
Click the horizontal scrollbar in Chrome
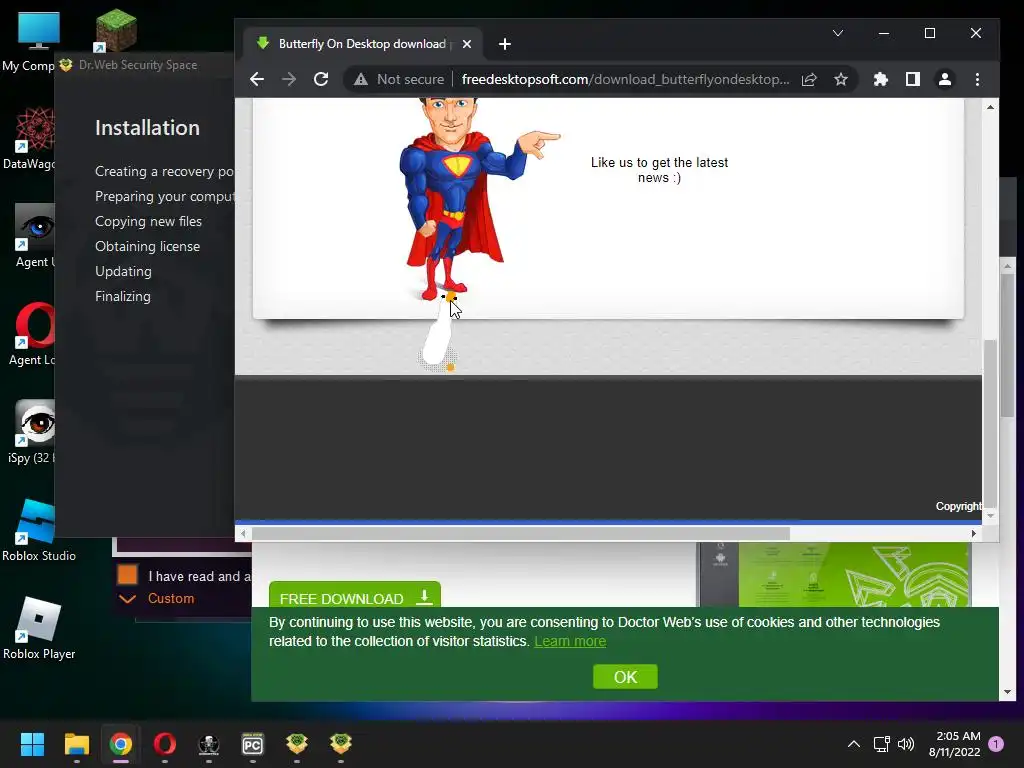point(521,534)
